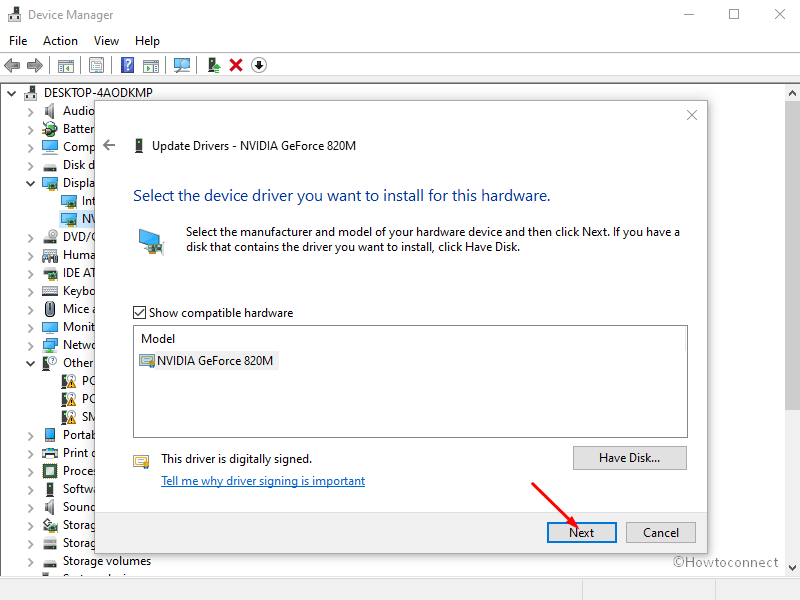Click the Device Manager vertical scrollbar thumb
This screenshot has width=800, height=600.
tap(792, 255)
